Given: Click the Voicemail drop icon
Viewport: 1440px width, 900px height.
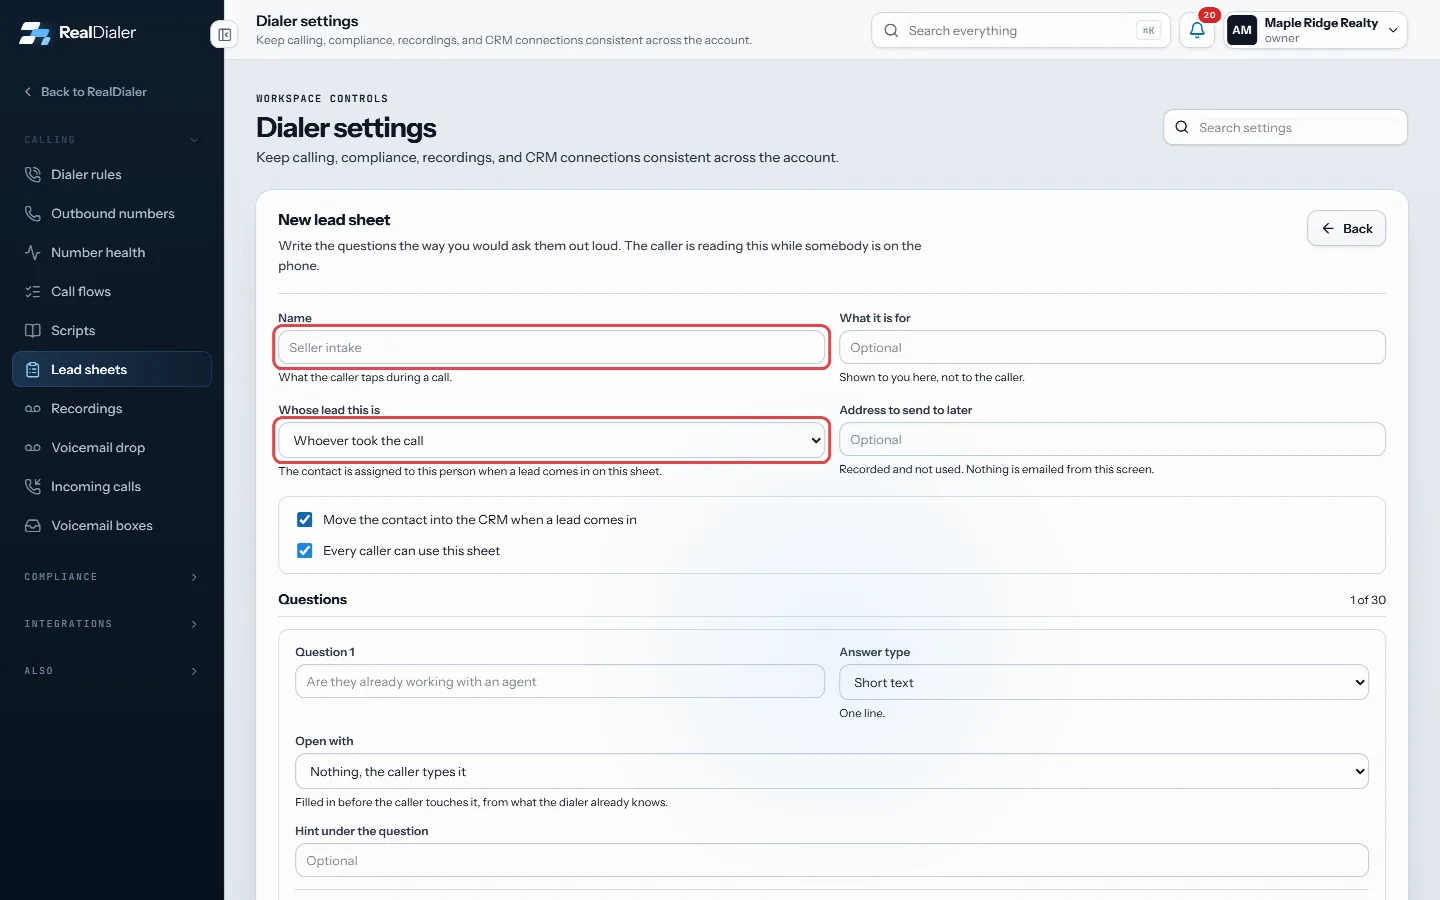Looking at the screenshot, I should click(33, 447).
